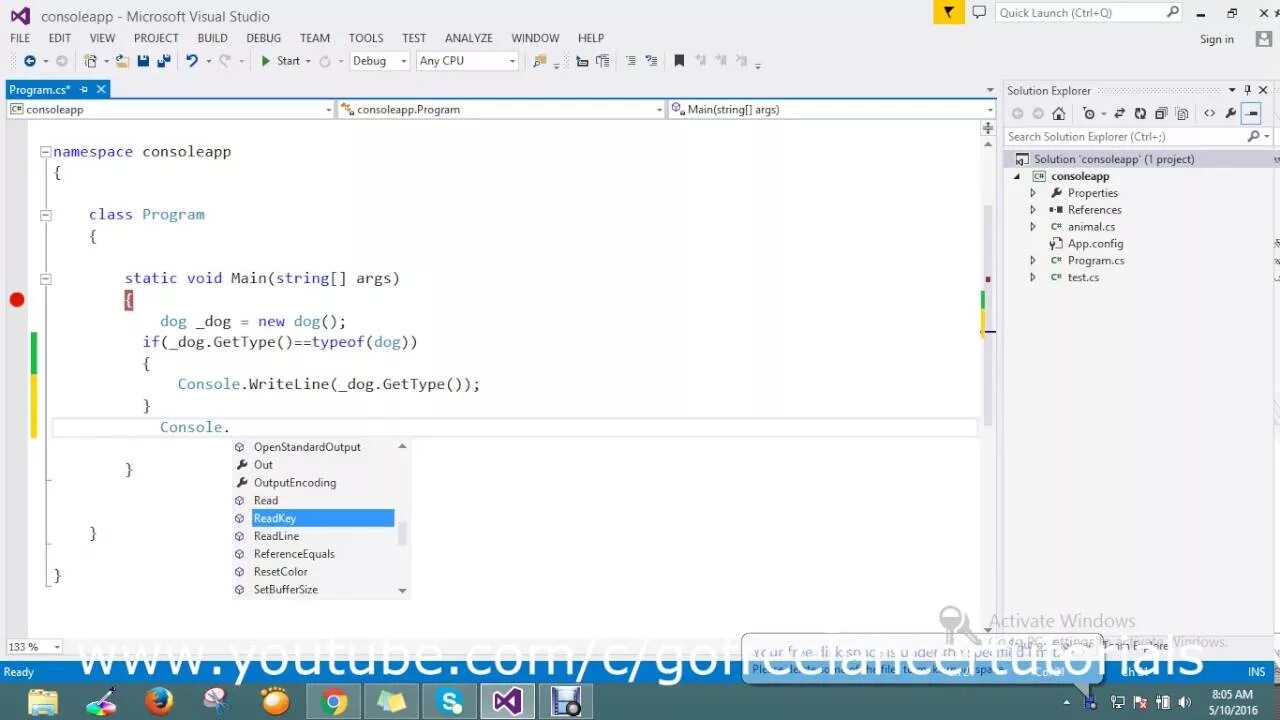Expand the test.cs node
The image size is (1280, 720).
click(x=1033, y=277)
